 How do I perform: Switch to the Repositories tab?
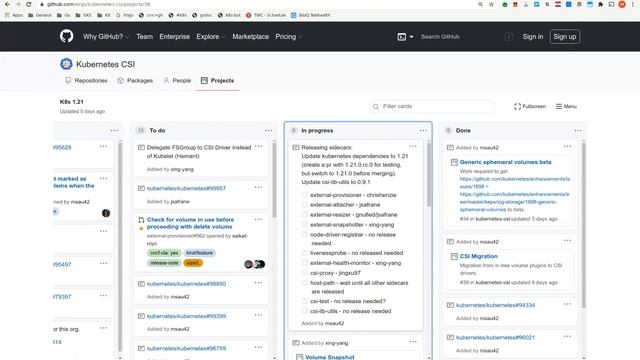point(87,81)
